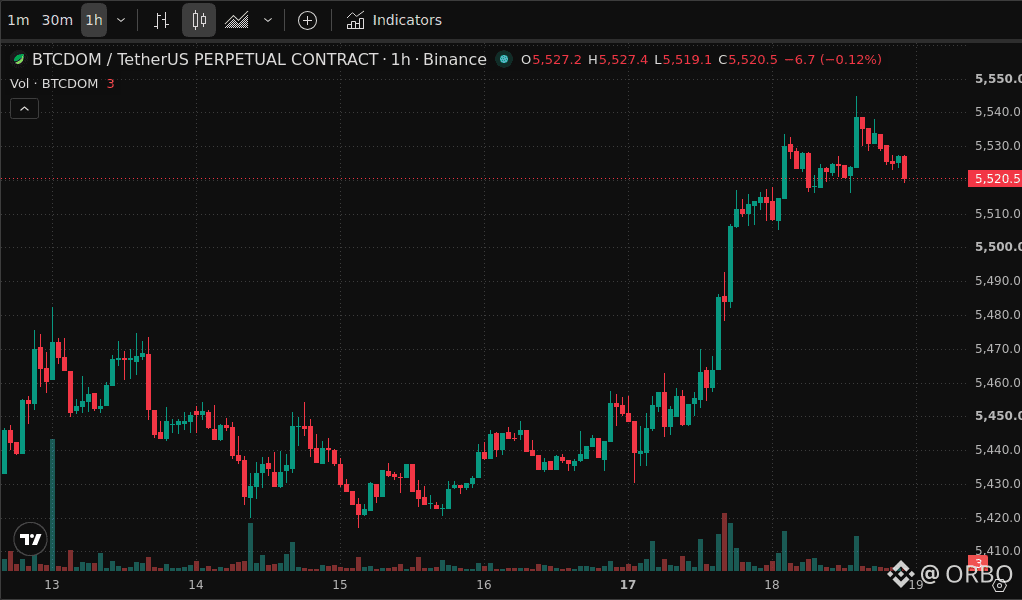Select the 1h timeframe

[x=94, y=20]
